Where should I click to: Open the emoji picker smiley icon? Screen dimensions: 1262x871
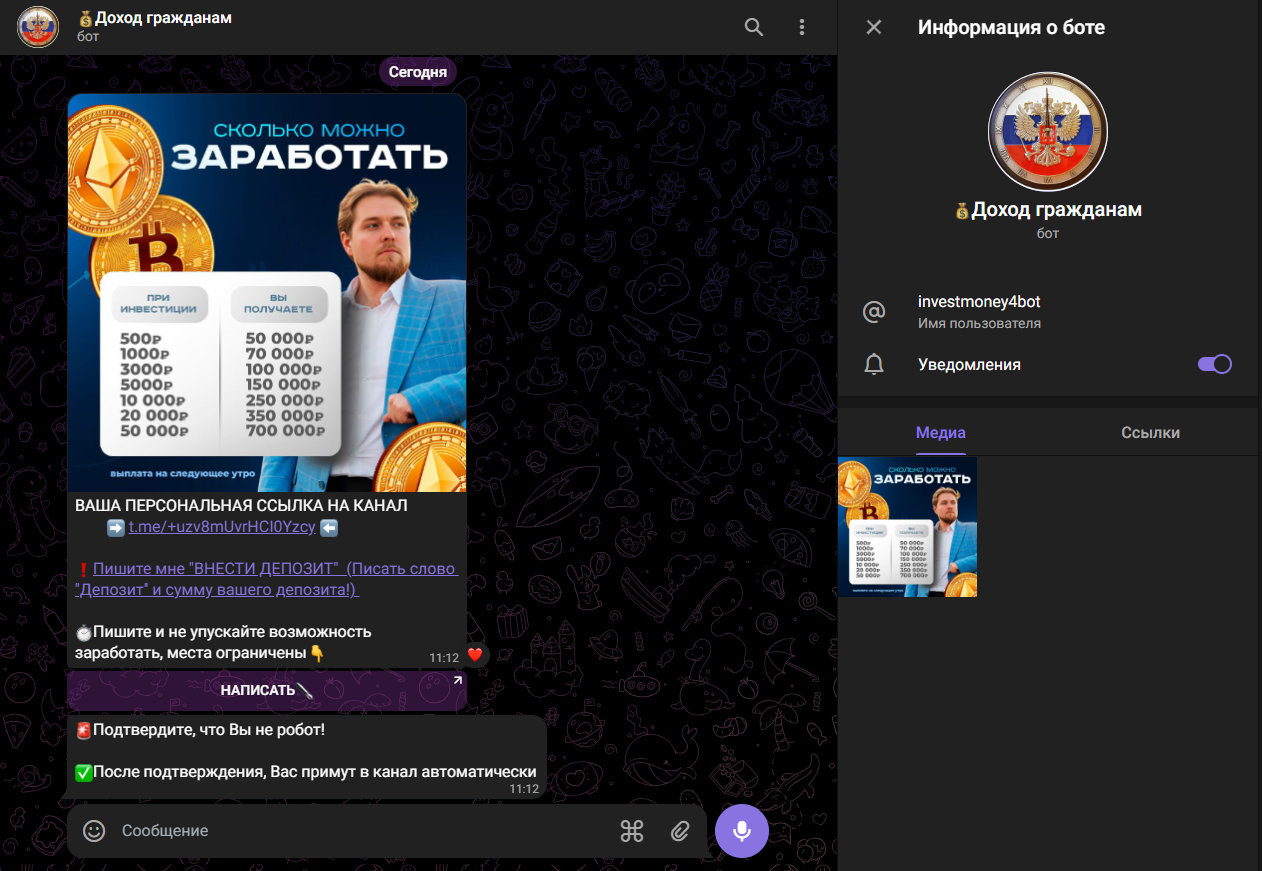[94, 831]
